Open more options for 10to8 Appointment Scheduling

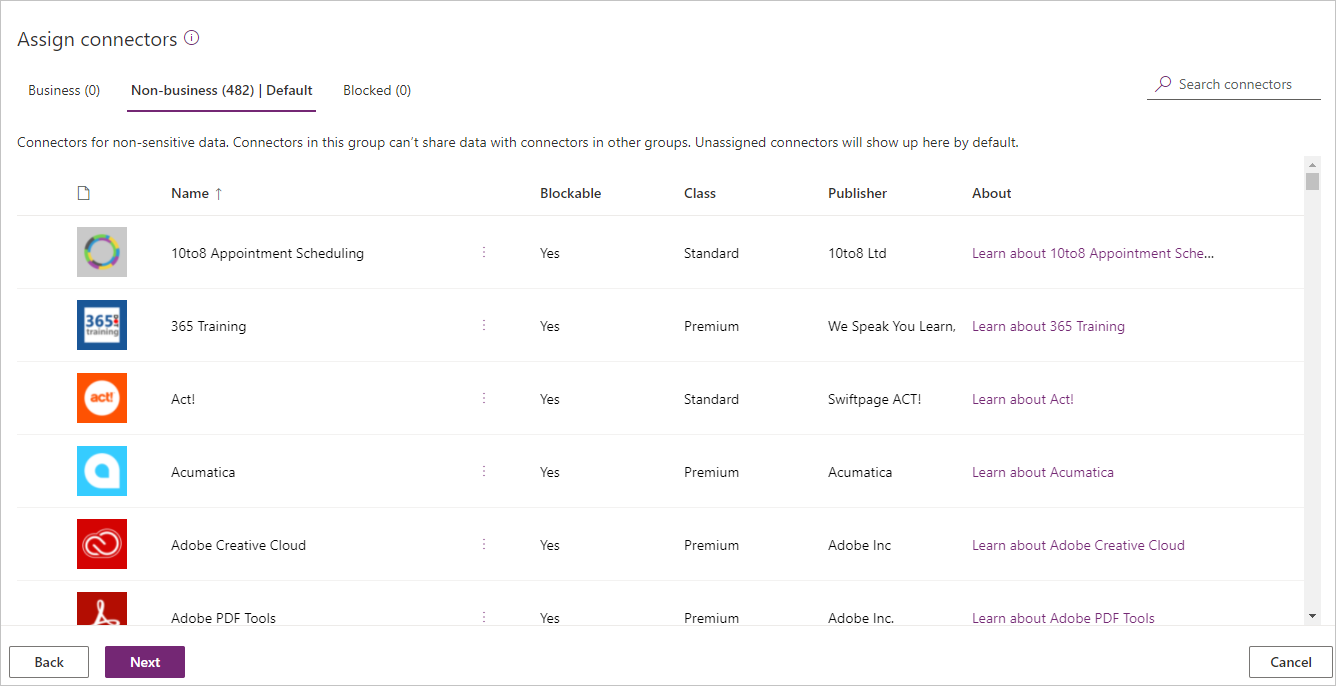[x=484, y=252]
